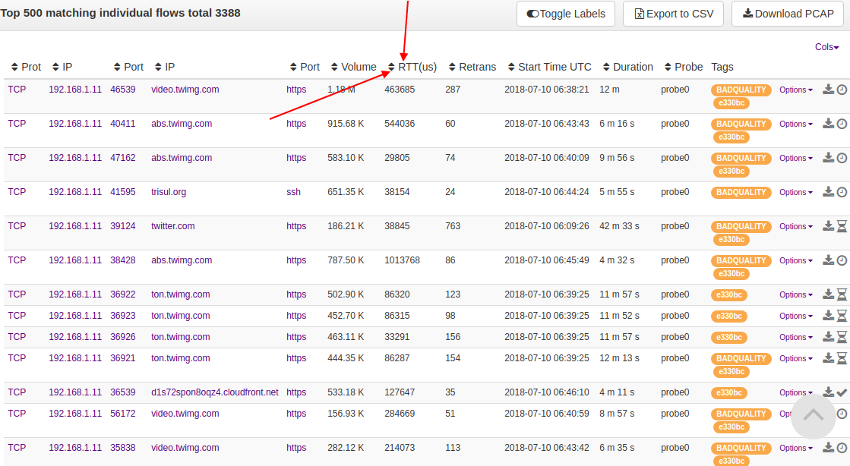Image resolution: width=850 pixels, height=466 pixels.
Task: Click clock icon on trisul.org ssh row
Action: pyautogui.click(x=842, y=192)
